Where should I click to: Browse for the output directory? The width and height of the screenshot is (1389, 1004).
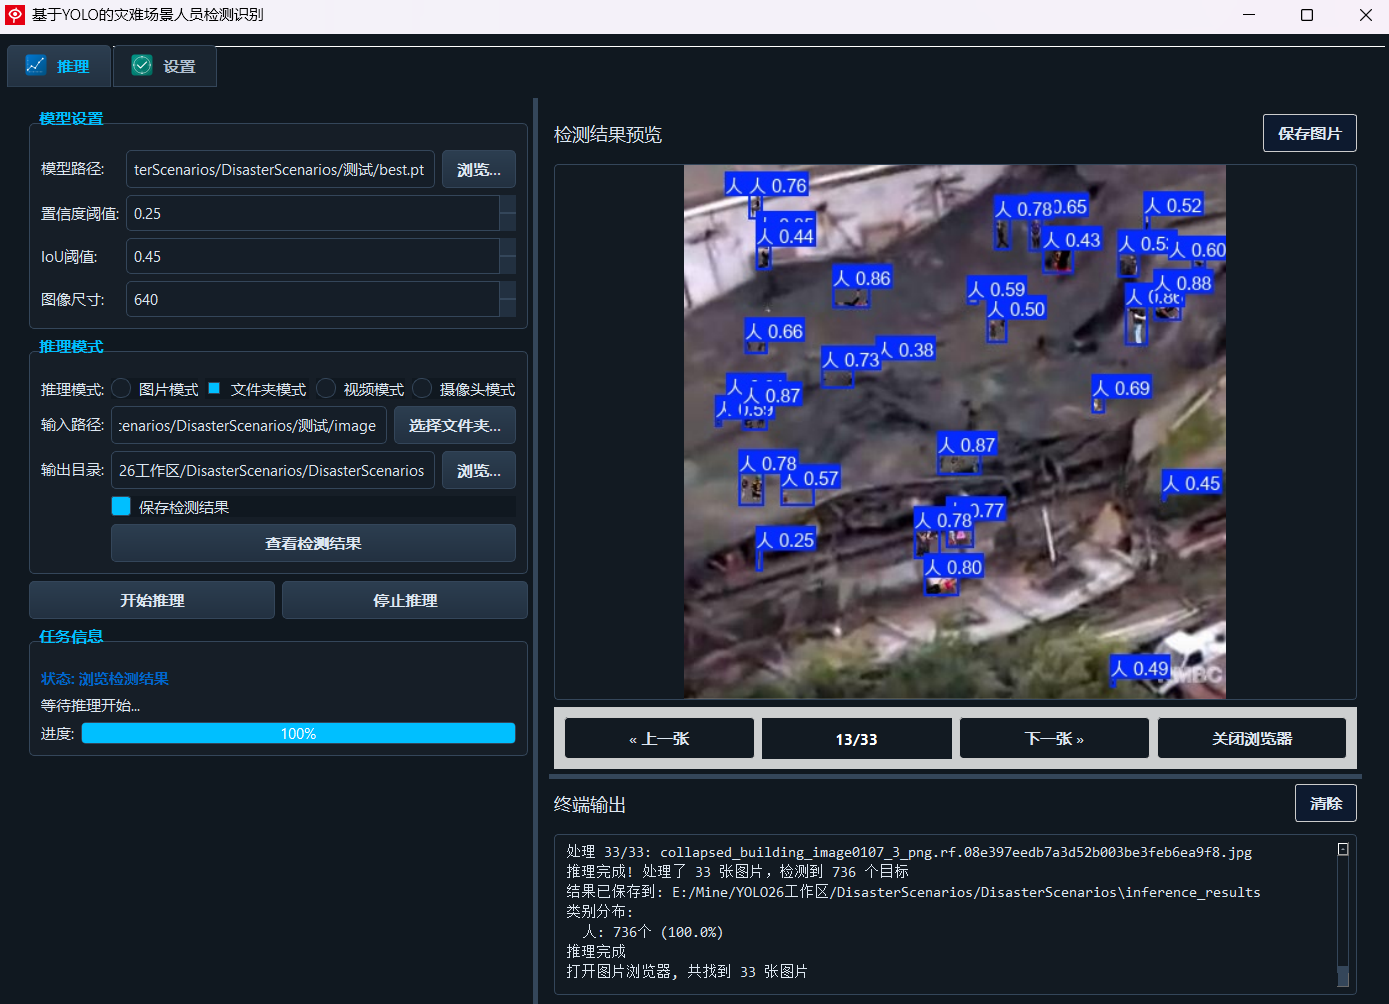point(479,470)
